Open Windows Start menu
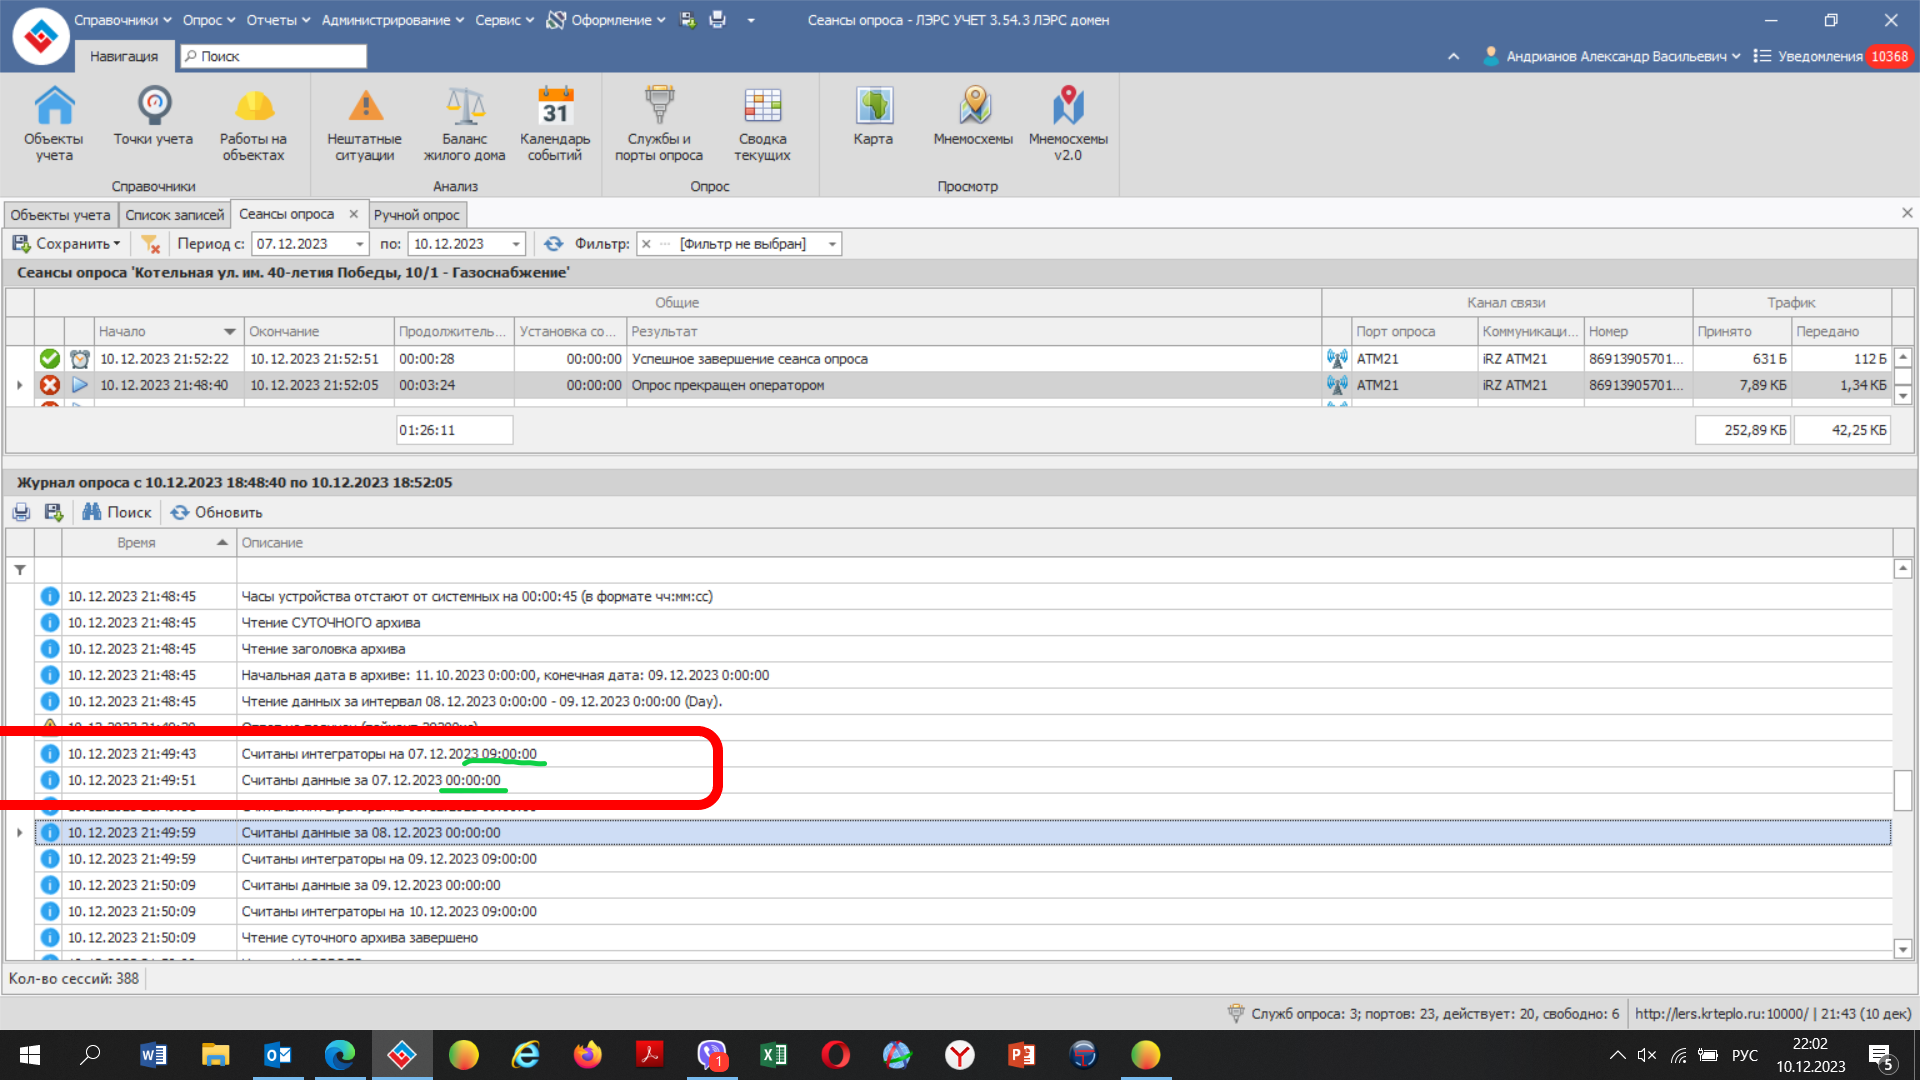The width and height of the screenshot is (1920, 1080). click(30, 1055)
